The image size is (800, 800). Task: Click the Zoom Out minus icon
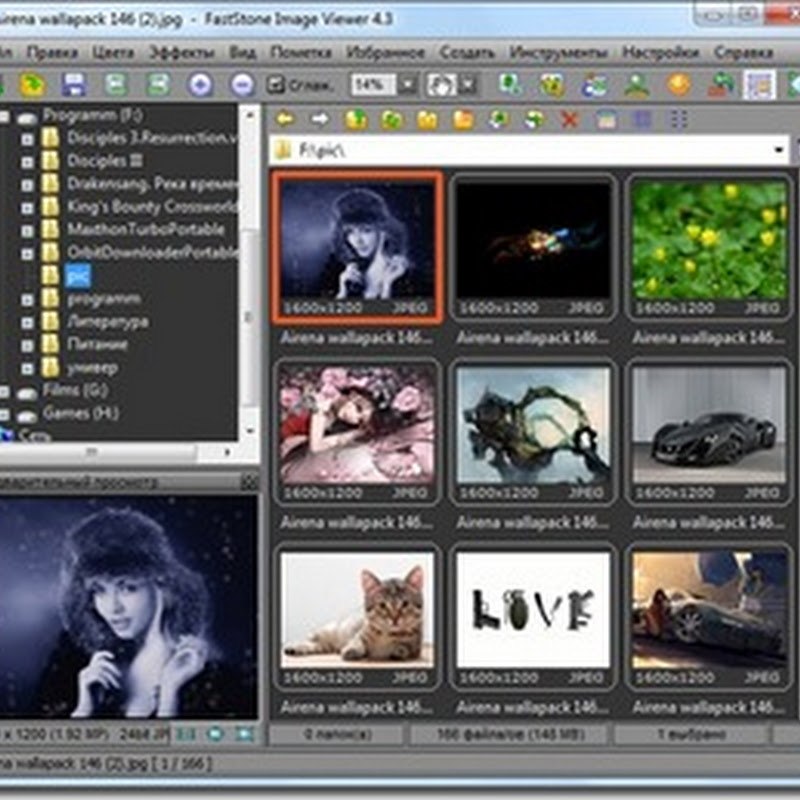(241, 85)
